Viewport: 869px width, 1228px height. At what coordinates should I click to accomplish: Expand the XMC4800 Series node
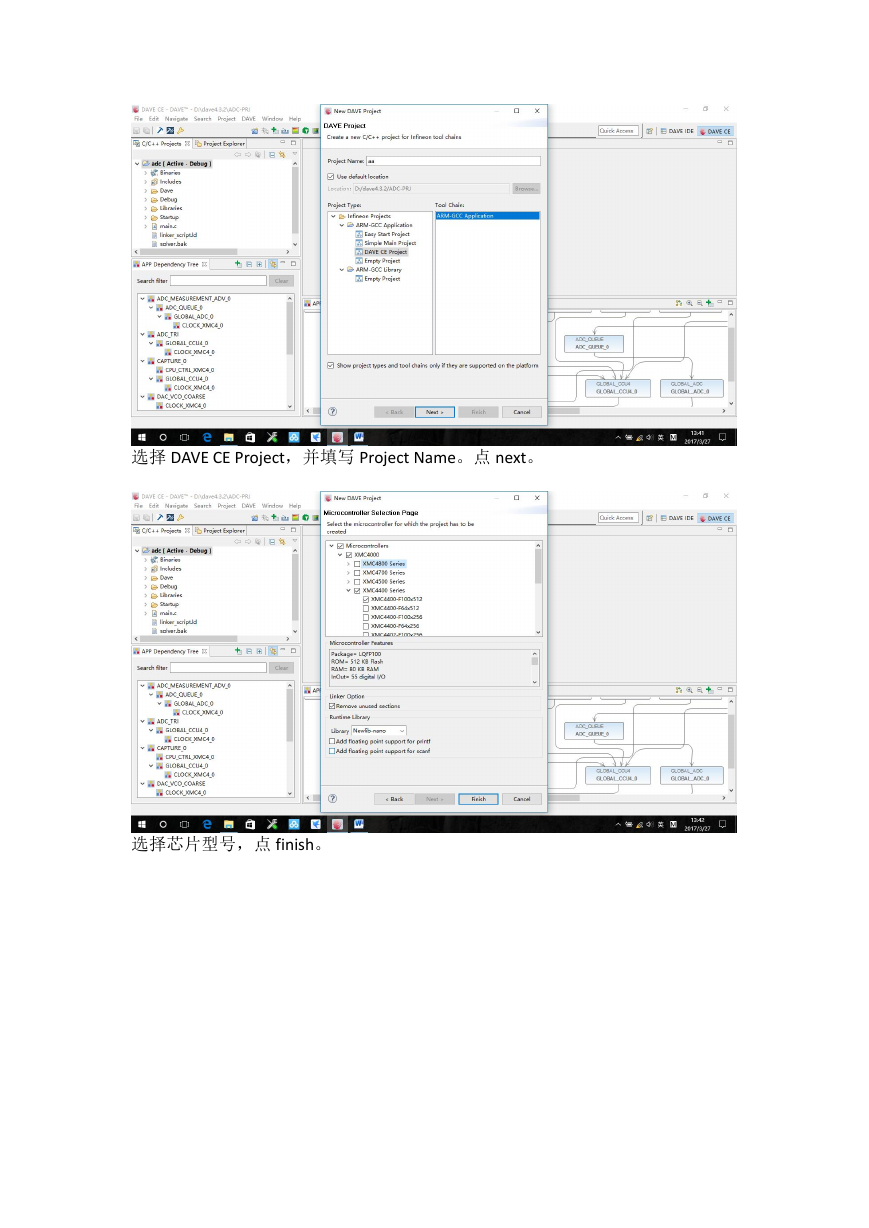click(x=349, y=563)
